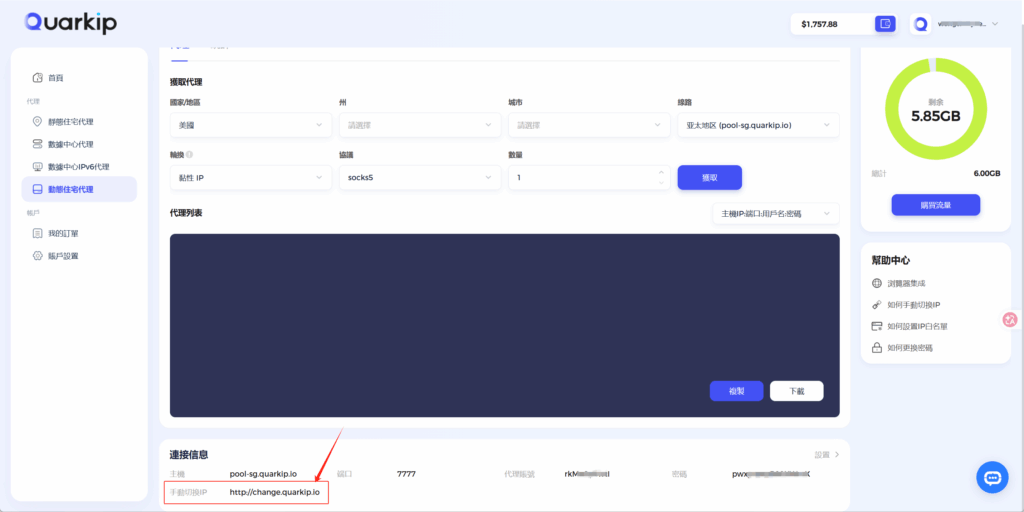Image resolution: width=1024 pixels, height=512 pixels.
Task: Click the 購買流量 button
Action: point(935,205)
